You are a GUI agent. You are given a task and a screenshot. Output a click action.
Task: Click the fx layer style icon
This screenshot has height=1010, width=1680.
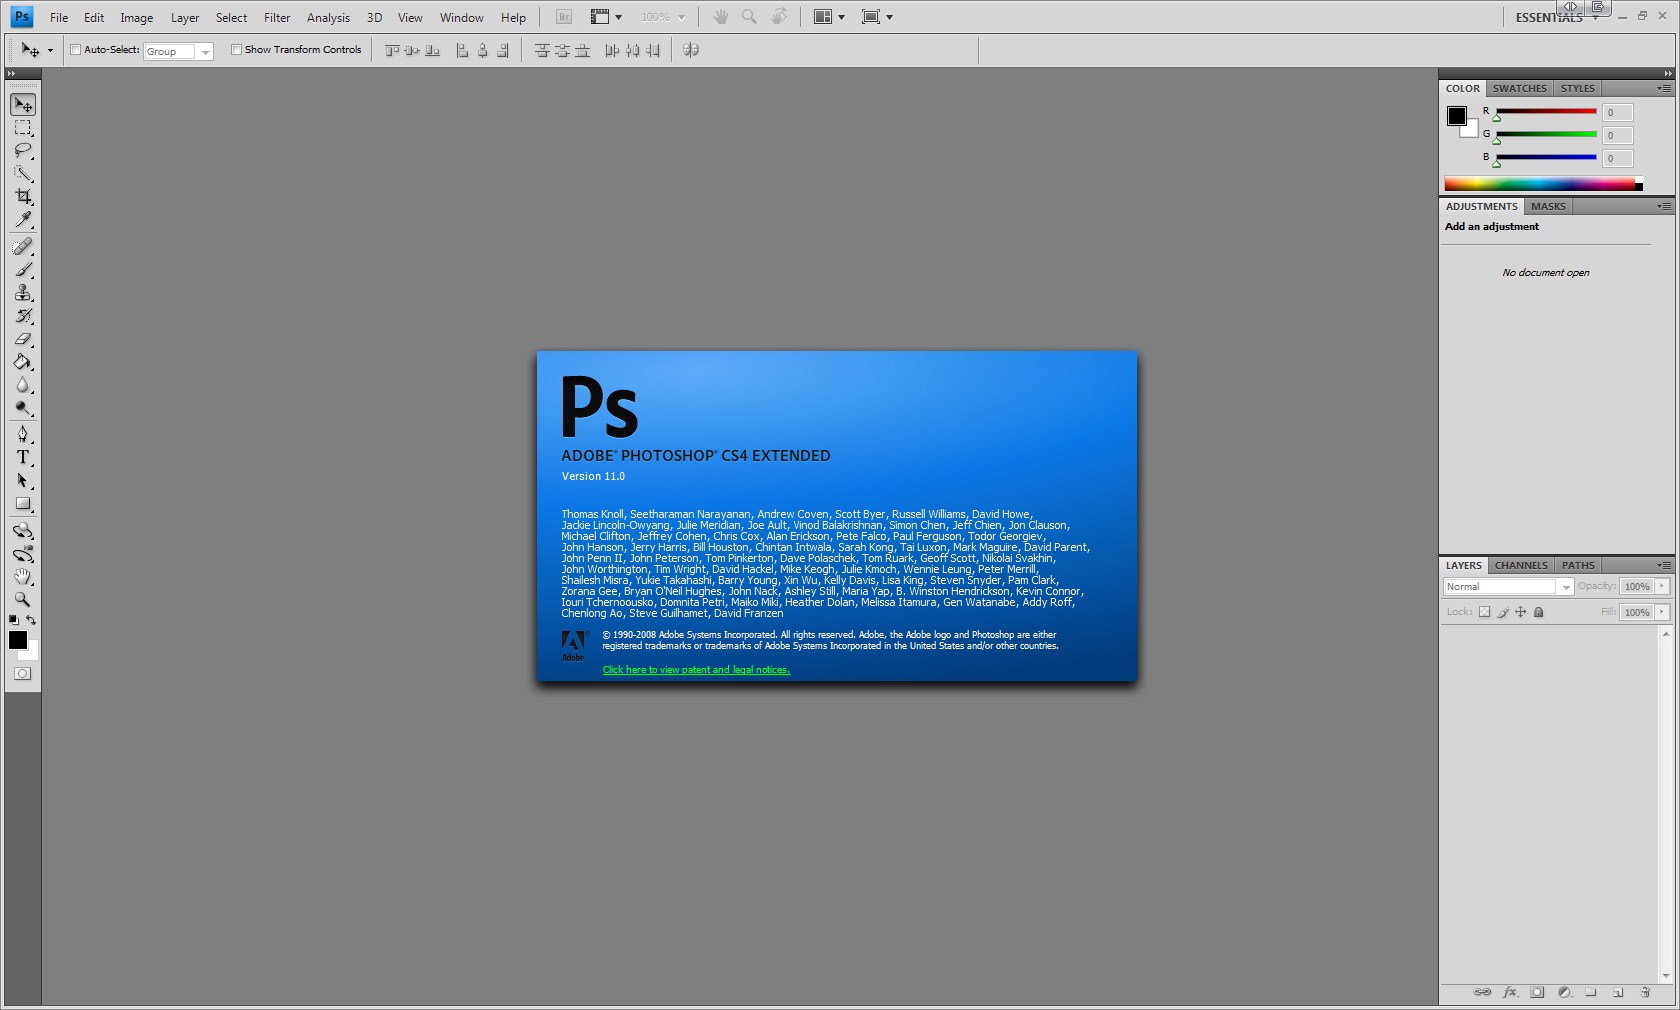click(x=1510, y=992)
